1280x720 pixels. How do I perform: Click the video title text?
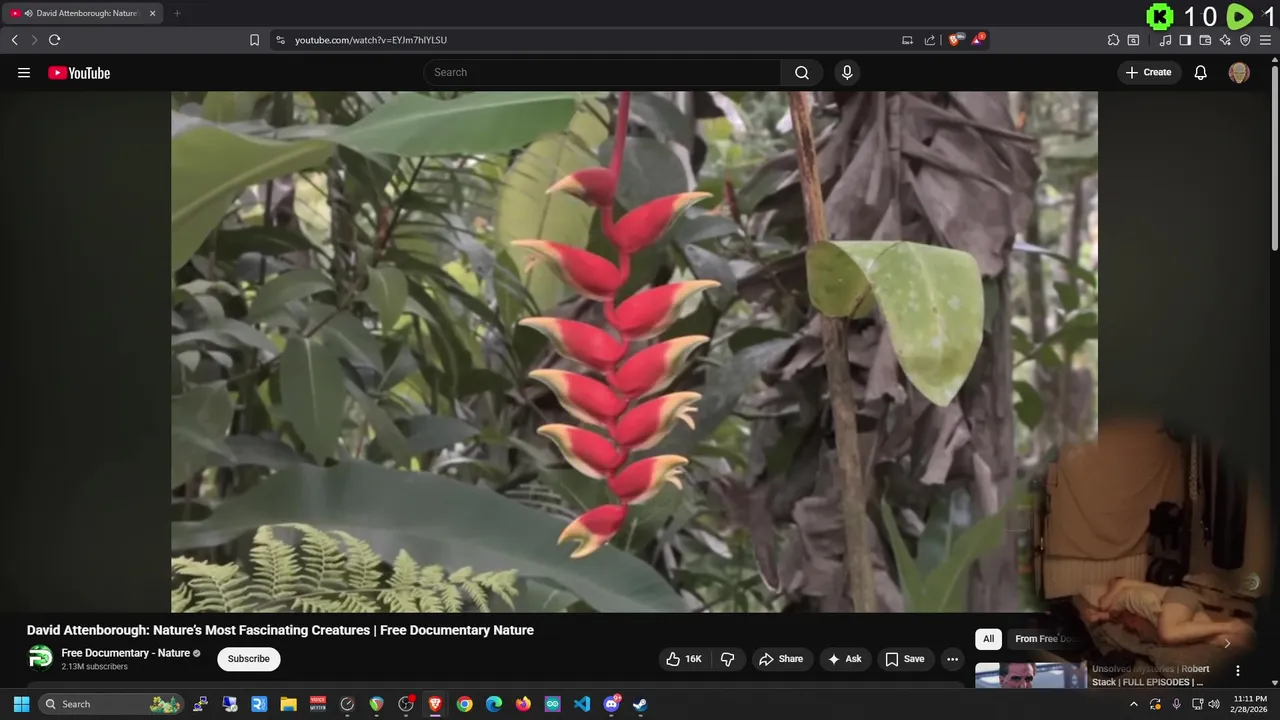pyautogui.click(x=280, y=630)
